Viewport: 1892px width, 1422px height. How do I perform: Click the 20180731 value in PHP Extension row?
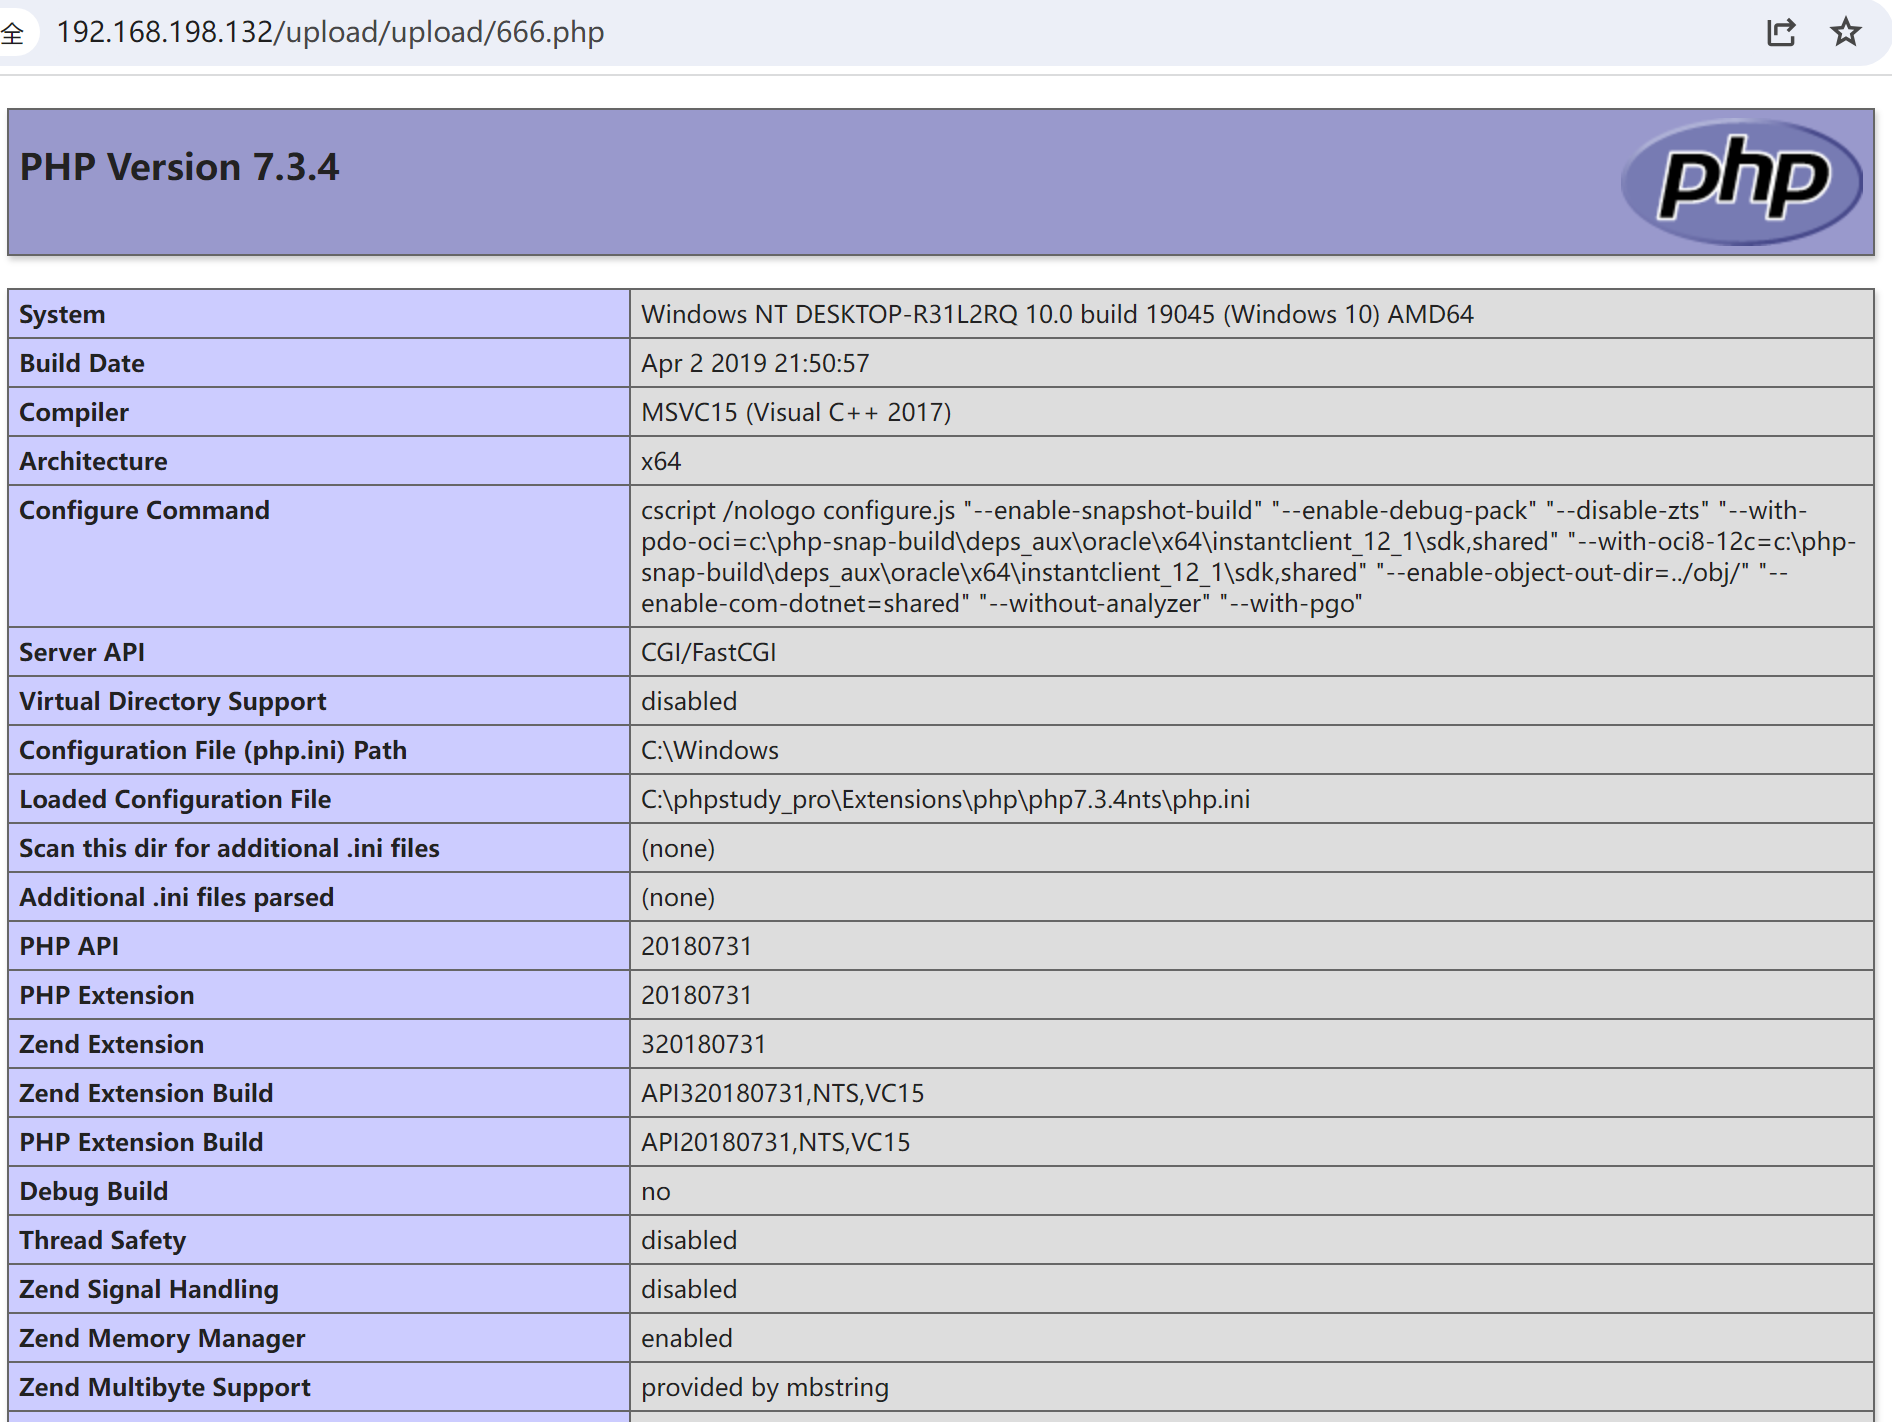[x=696, y=995]
